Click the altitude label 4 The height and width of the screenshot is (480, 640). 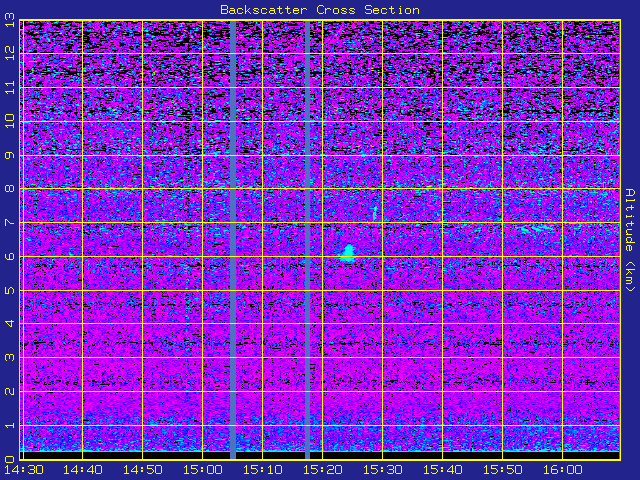[10, 324]
